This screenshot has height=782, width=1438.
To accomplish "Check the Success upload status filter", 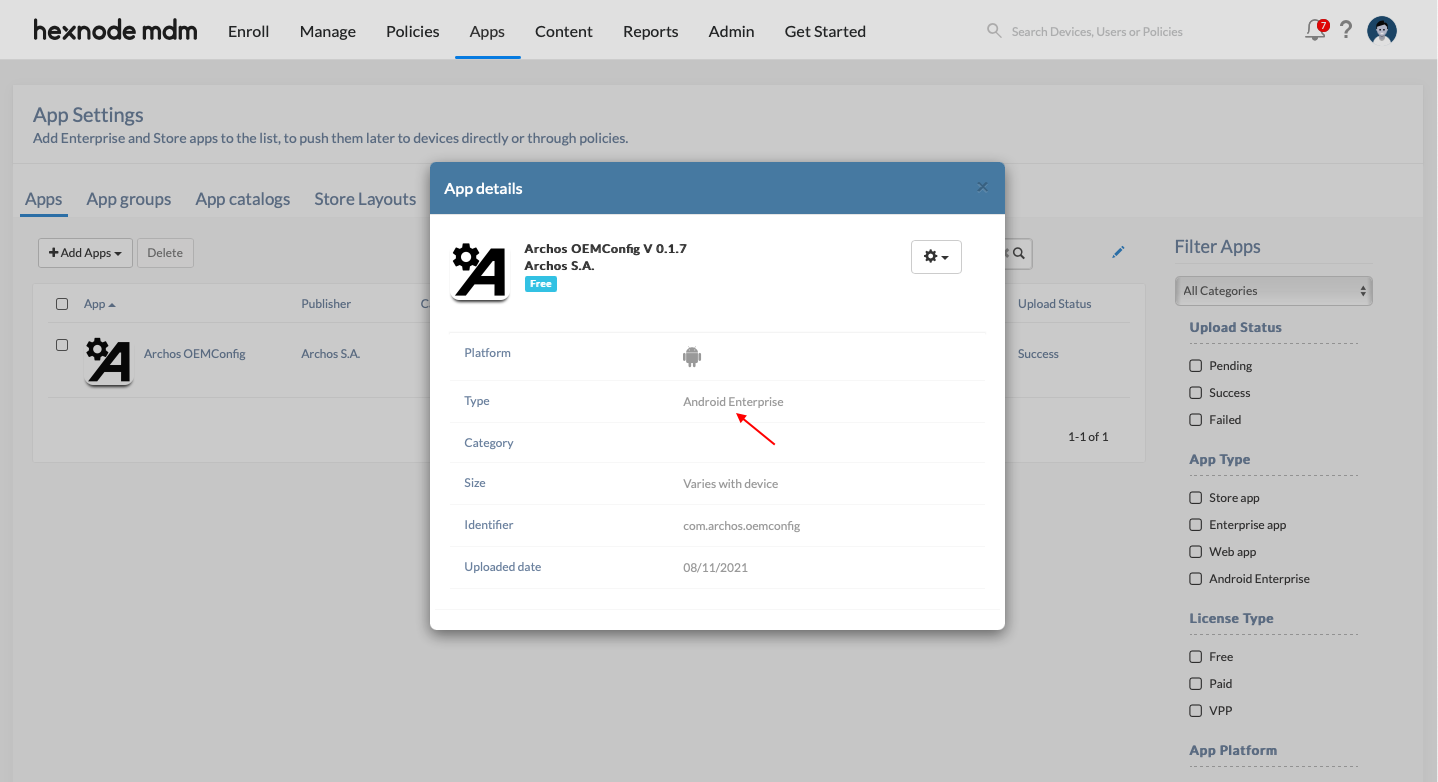I will [1196, 393].
